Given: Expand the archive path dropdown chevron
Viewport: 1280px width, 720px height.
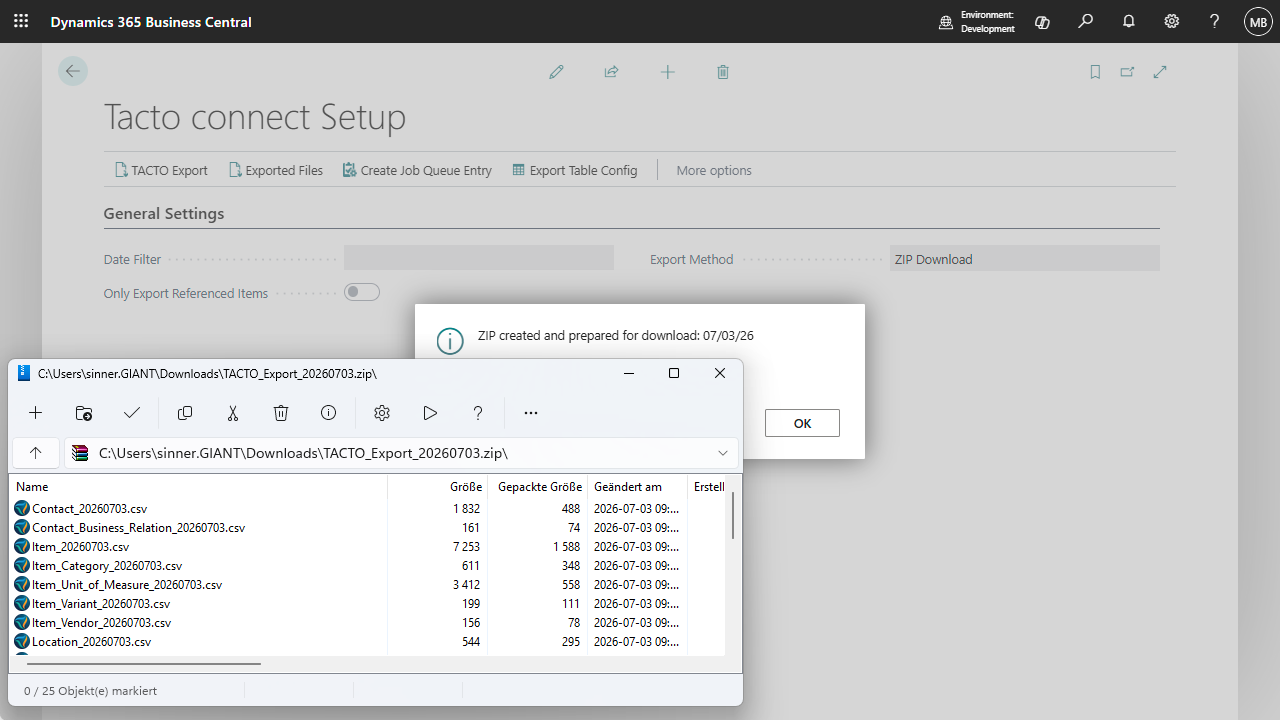Looking at the screenshot, I should tap(723, 453).
